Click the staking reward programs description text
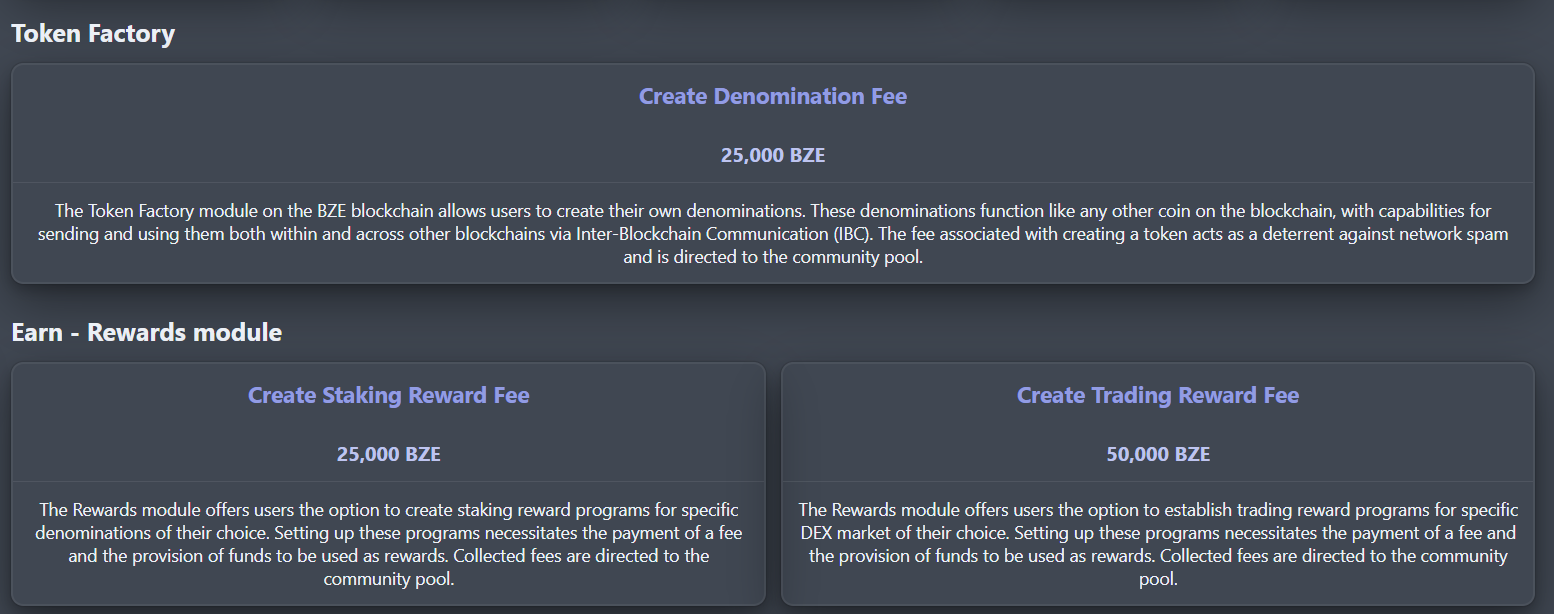The image size is (1554, 614). pyautogui.click(x=388, y=544)
